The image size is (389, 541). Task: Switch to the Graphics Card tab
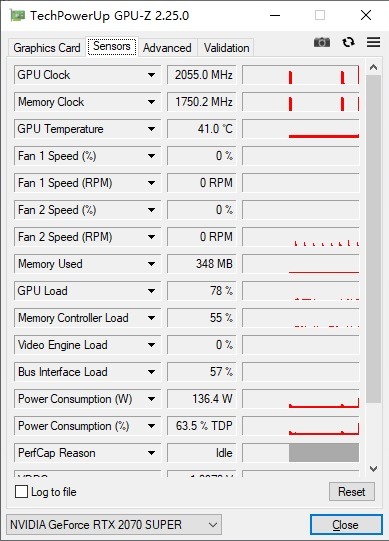pyautogui.click(x=47, y=48)
